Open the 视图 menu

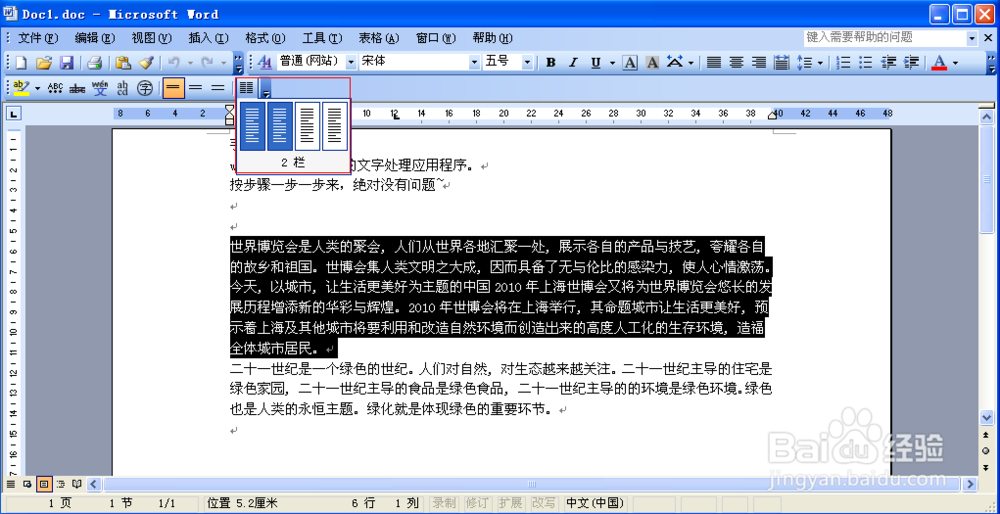pyautogui.click(x=152, y=38)
